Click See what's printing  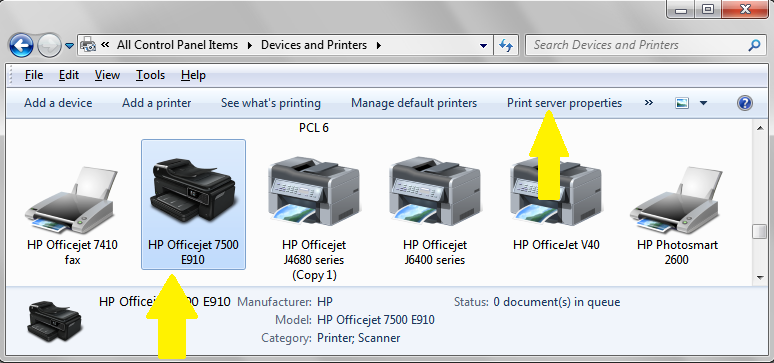point(271,103)
